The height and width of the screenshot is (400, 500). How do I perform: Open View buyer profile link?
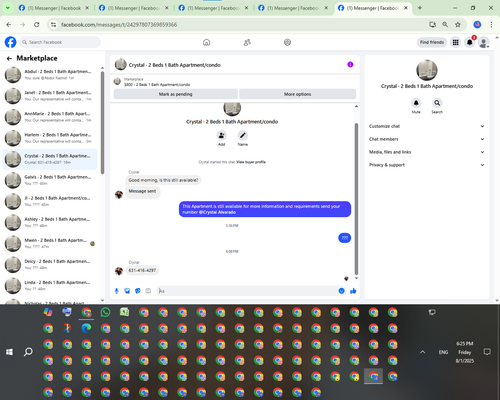point(251,162)
